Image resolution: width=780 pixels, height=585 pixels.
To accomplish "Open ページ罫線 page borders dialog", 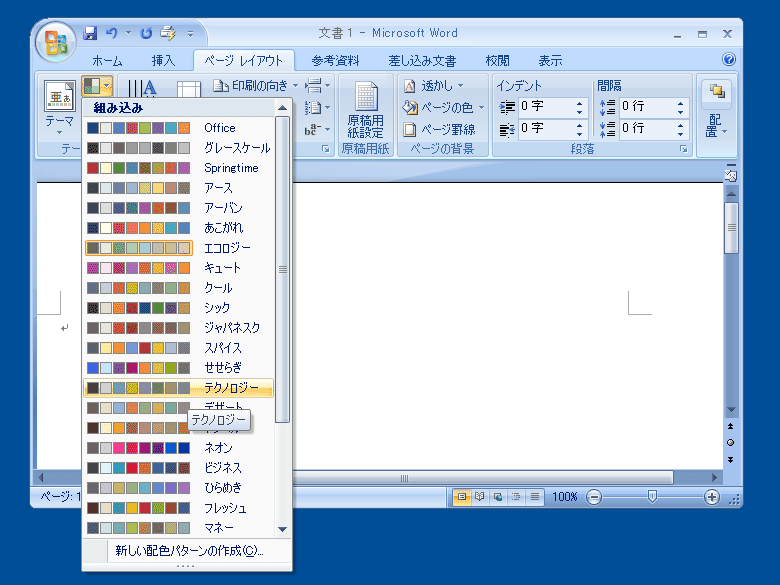I will pyautogui.click(x=439, y=130).
